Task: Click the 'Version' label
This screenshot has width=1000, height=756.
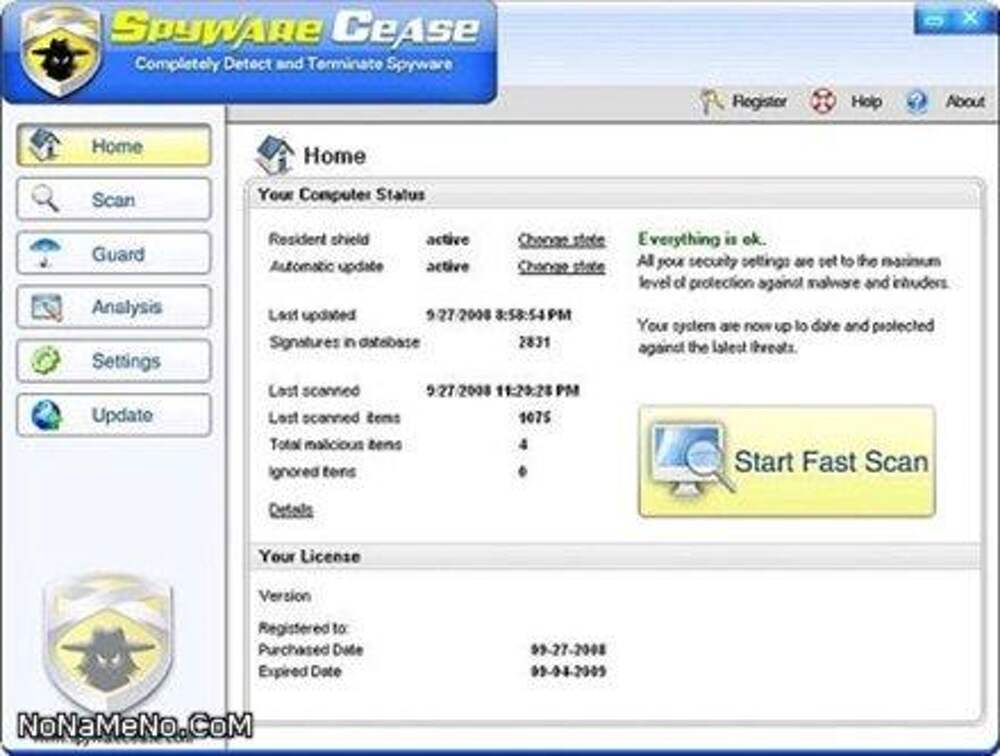Action: pos(284,596)
